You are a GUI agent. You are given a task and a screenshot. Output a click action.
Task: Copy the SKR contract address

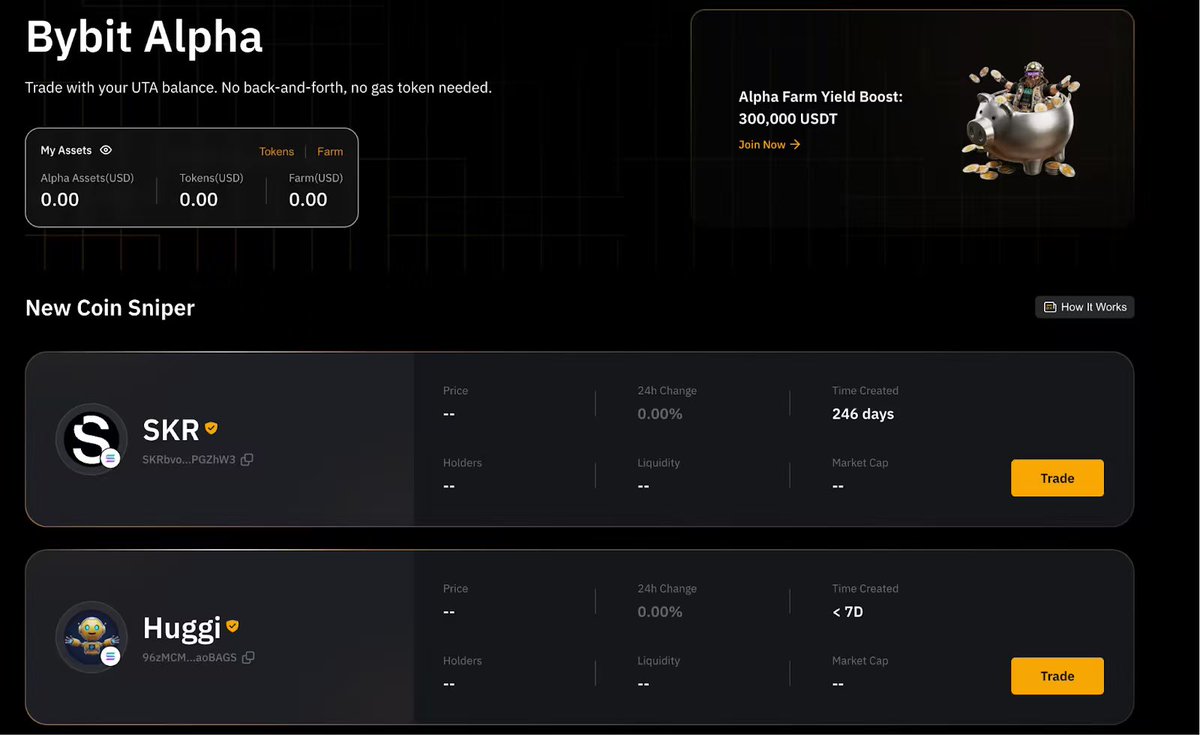pyautogui.click(x=247, y=460)
